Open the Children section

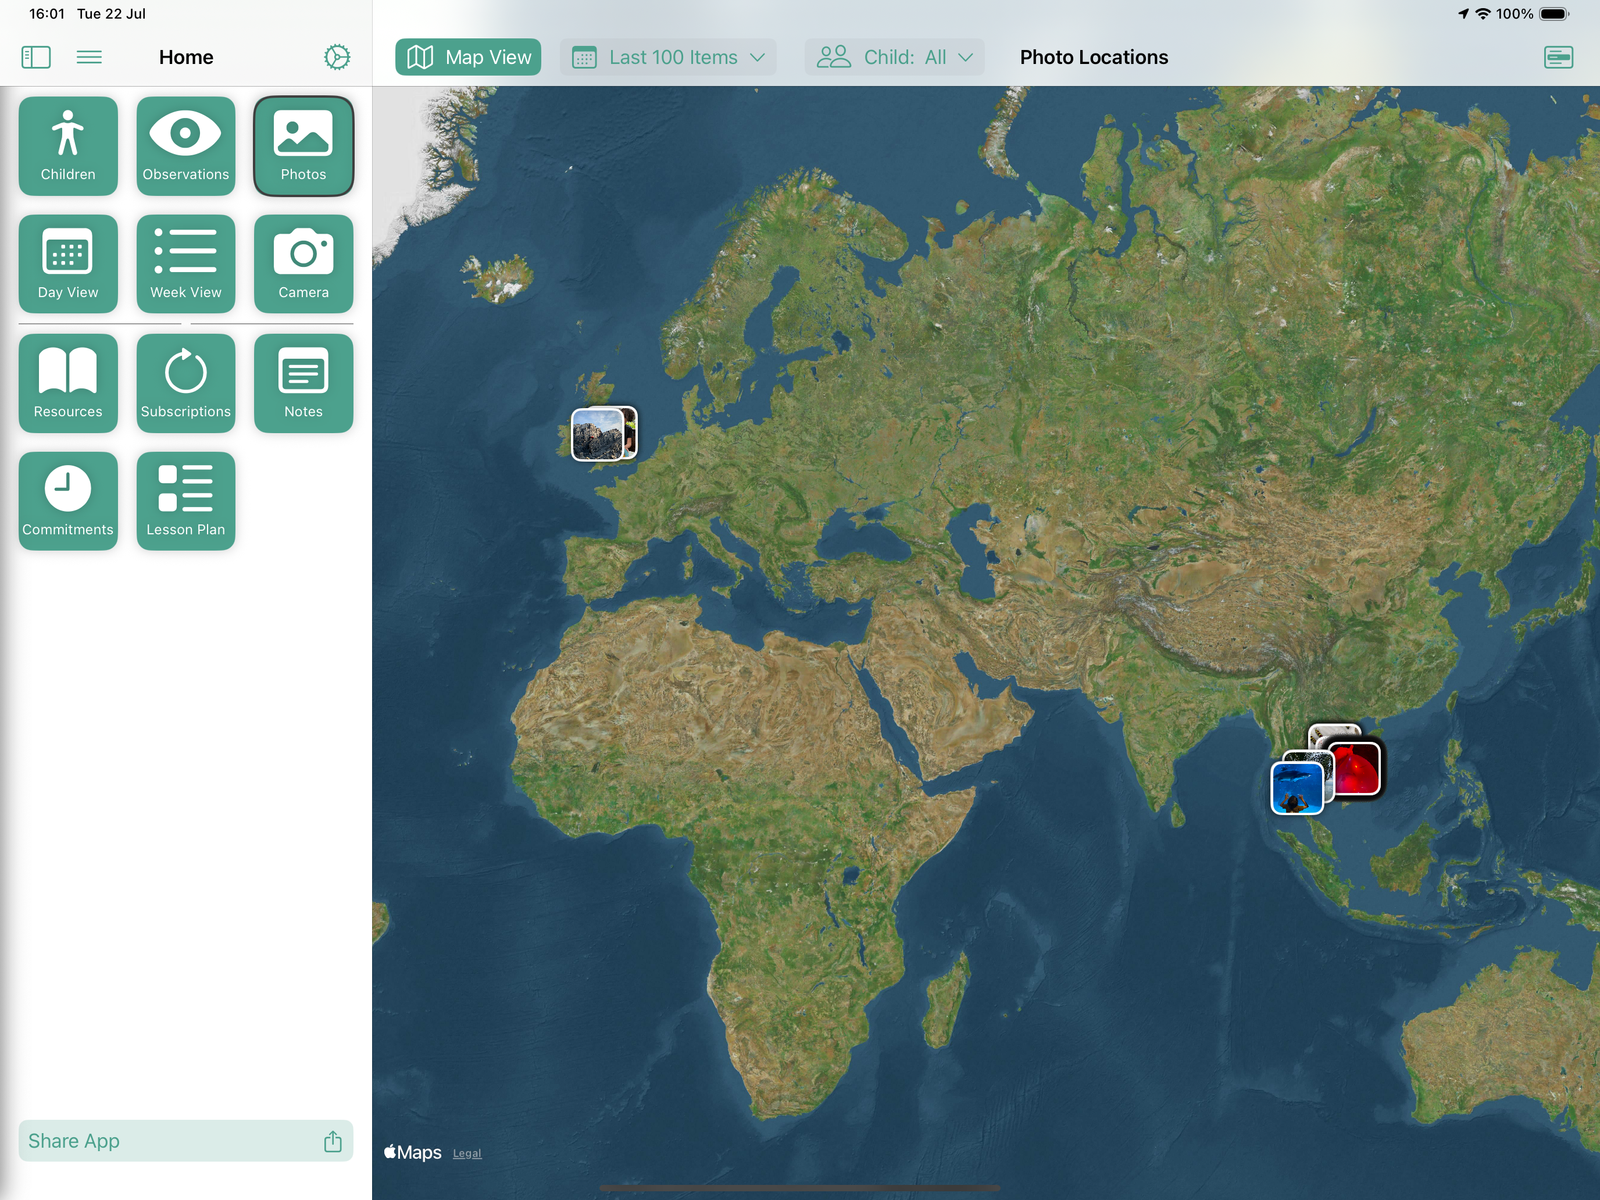pos(68,146)
